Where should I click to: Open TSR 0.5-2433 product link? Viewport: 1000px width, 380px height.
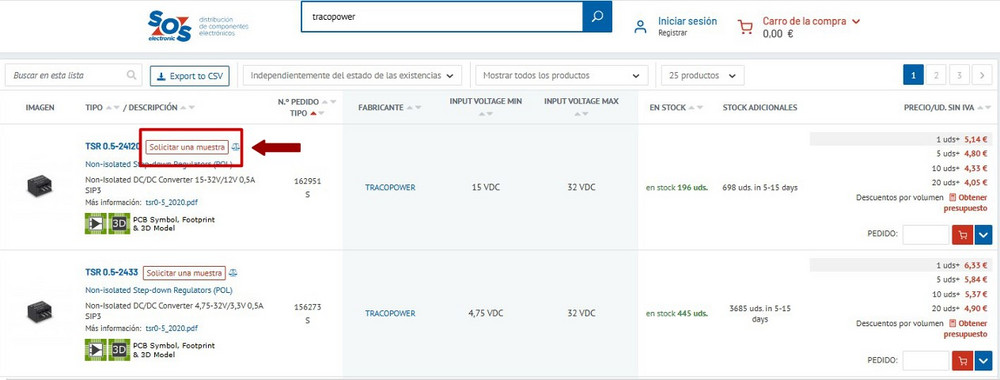click(x=112, y=273)
